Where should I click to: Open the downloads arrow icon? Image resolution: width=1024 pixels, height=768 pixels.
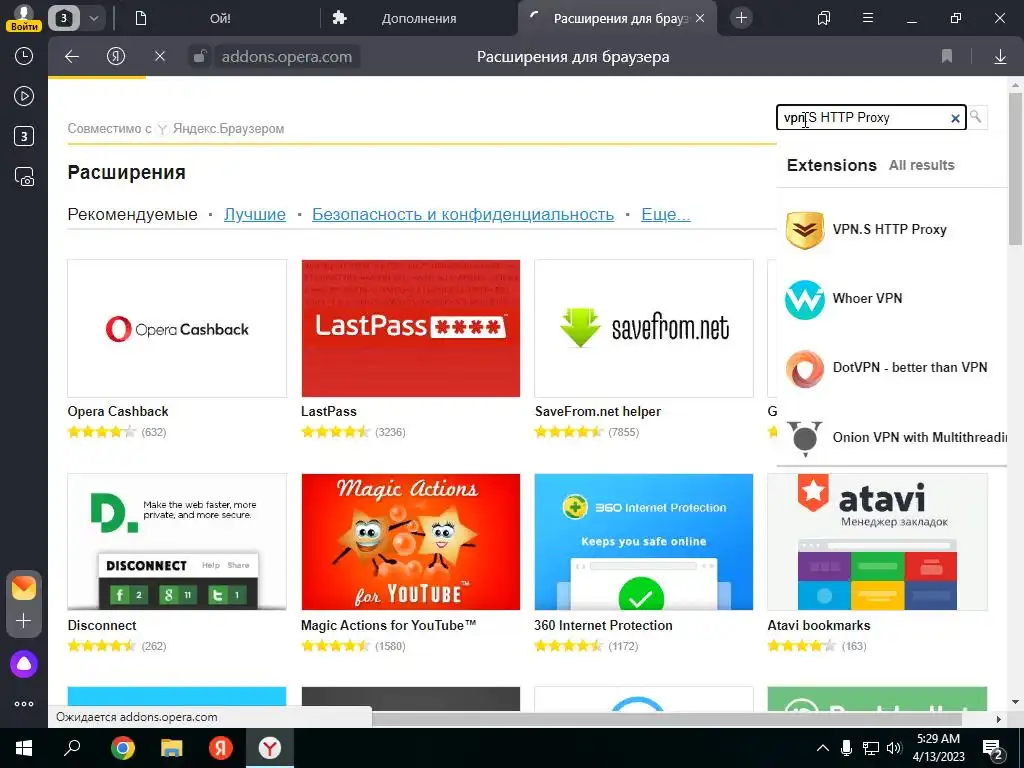(x=1000, y=57)
